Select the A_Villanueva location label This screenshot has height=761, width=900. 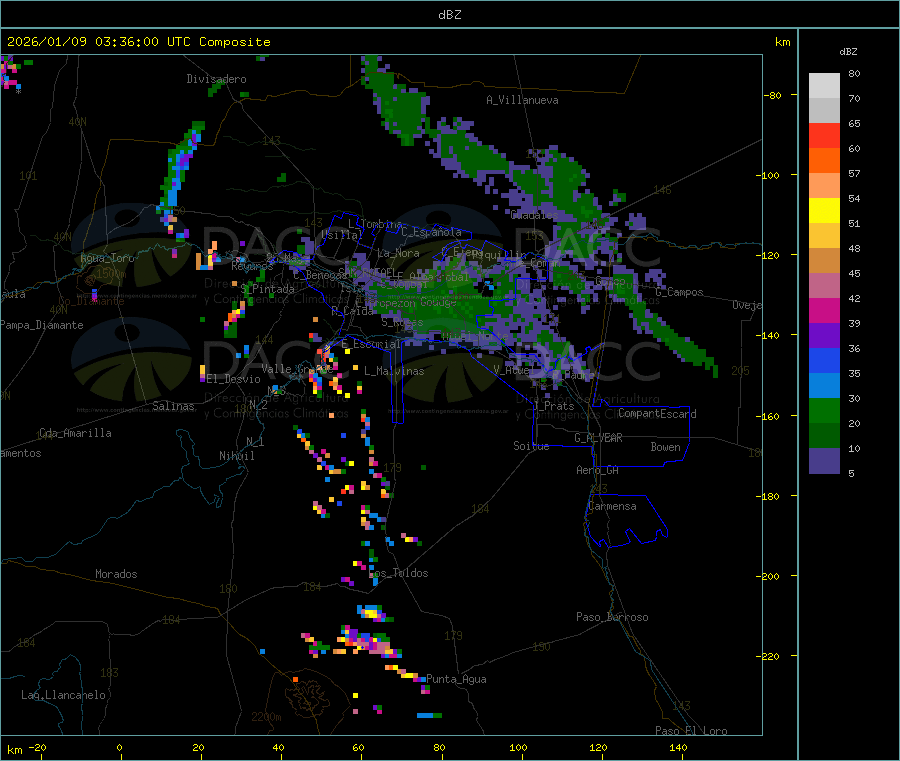coord(522,100)
